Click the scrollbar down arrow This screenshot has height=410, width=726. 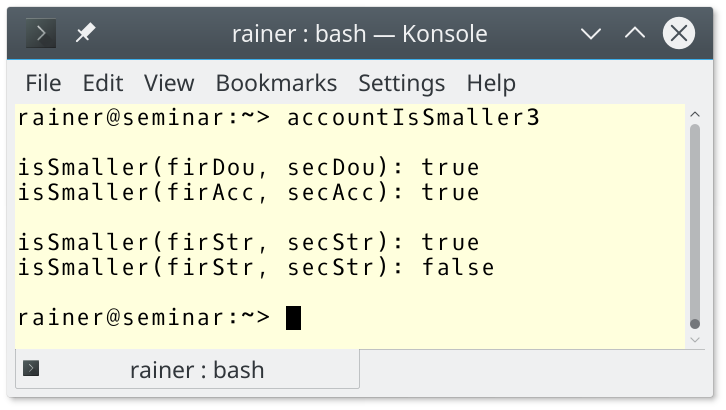point(695,340)
